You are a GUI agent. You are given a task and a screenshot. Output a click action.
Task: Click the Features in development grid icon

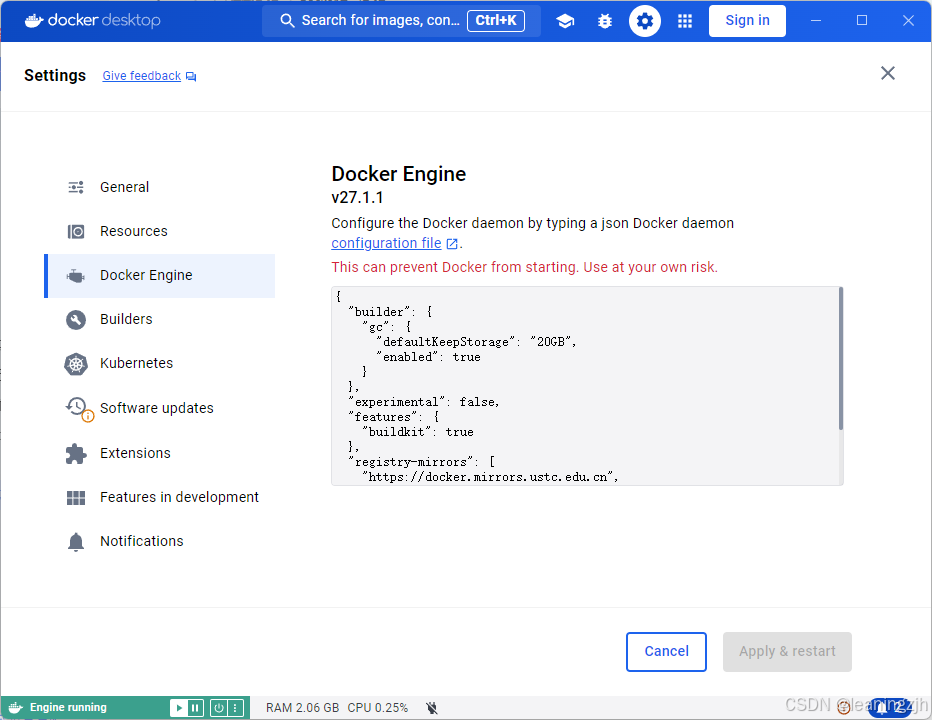coord(76,498)
